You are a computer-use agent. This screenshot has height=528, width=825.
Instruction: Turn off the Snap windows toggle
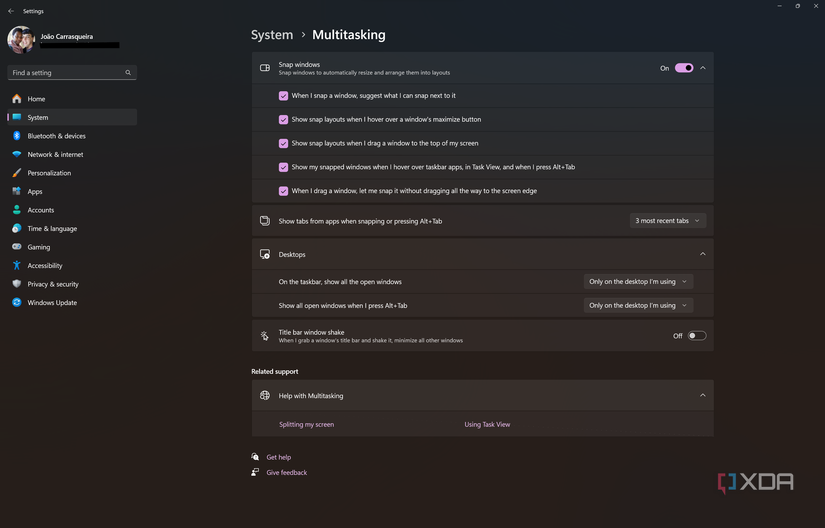tap(684, 68)
